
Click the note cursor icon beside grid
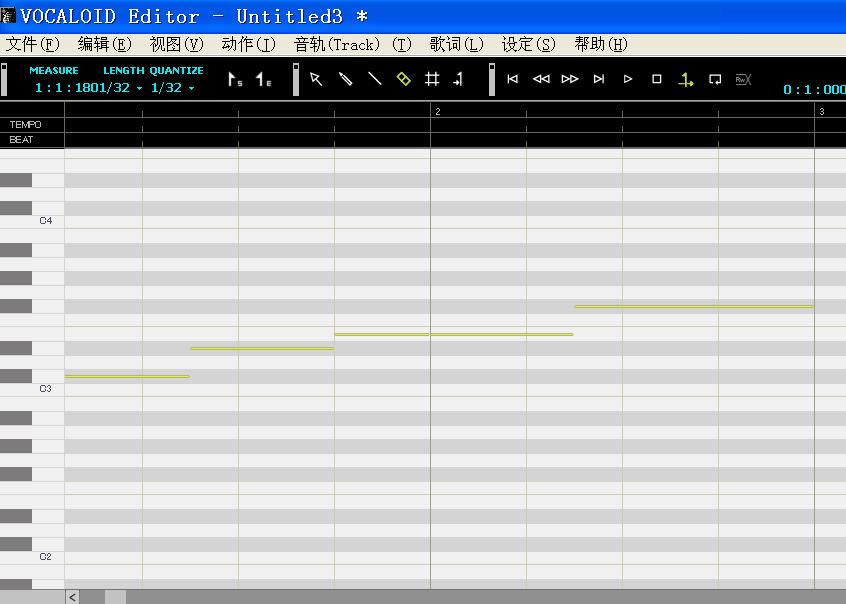tap(459, 79)
